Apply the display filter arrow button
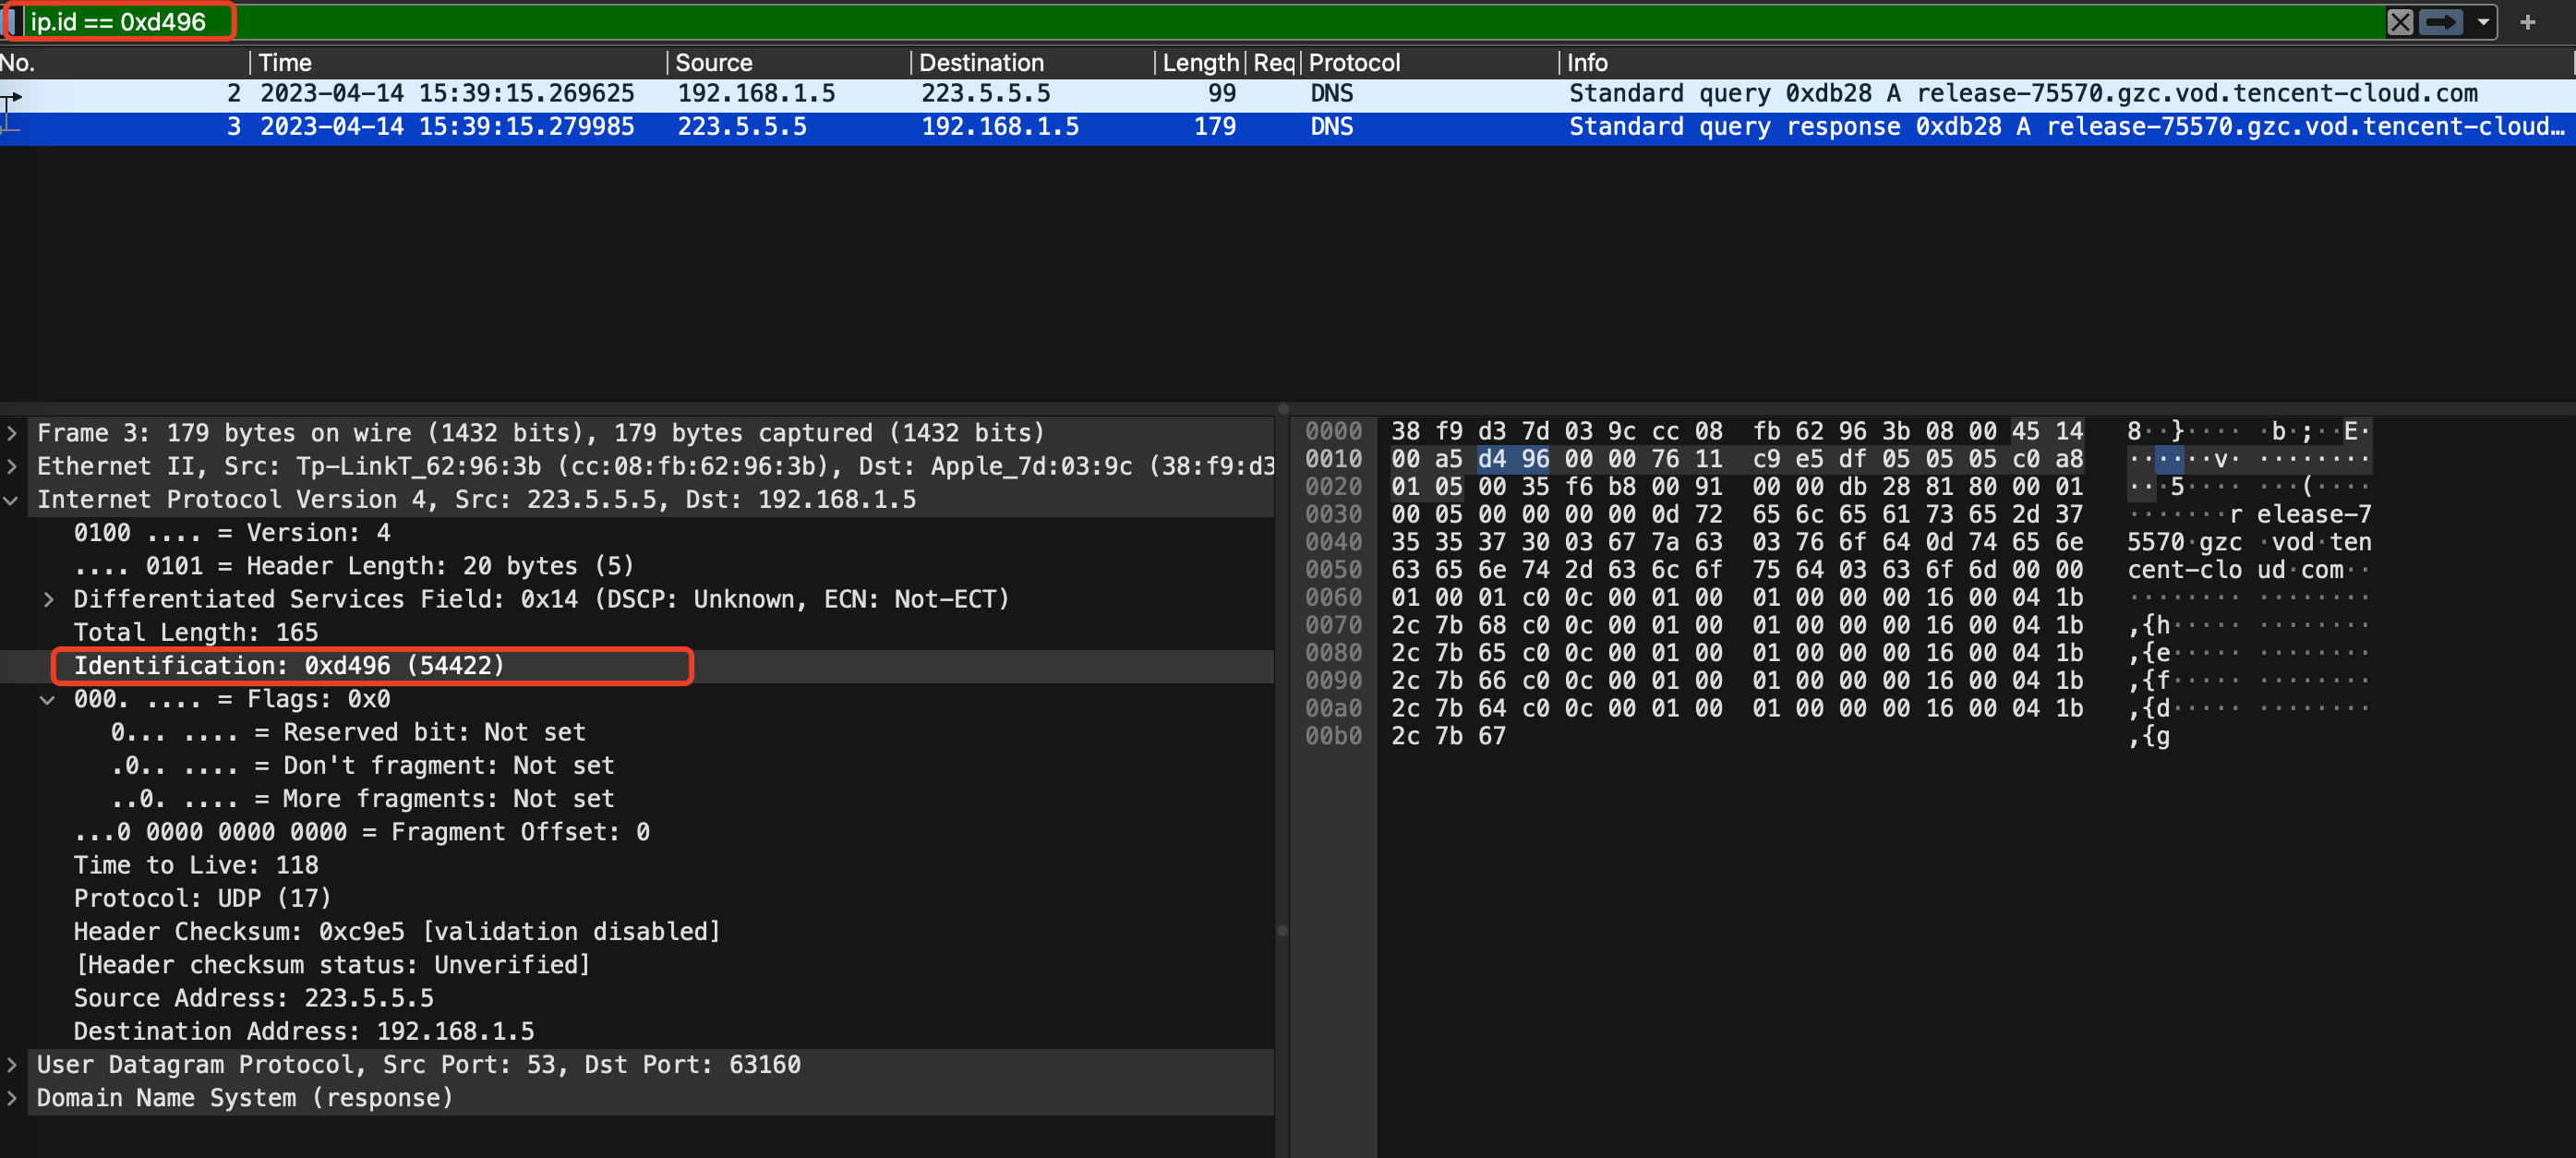Screen dimensions: 2576x1158 tap(2441, 22)
